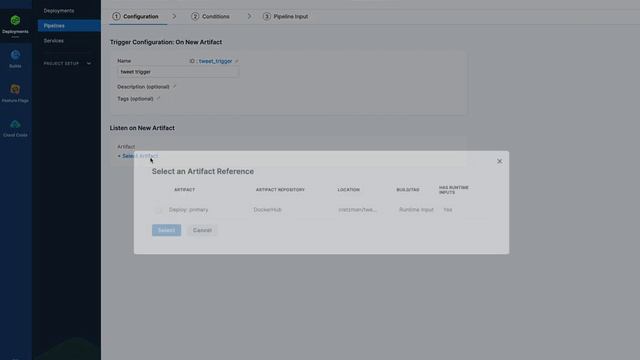Click the DockerHub repository cell
The image size is (640, 360).
[267, 210]
